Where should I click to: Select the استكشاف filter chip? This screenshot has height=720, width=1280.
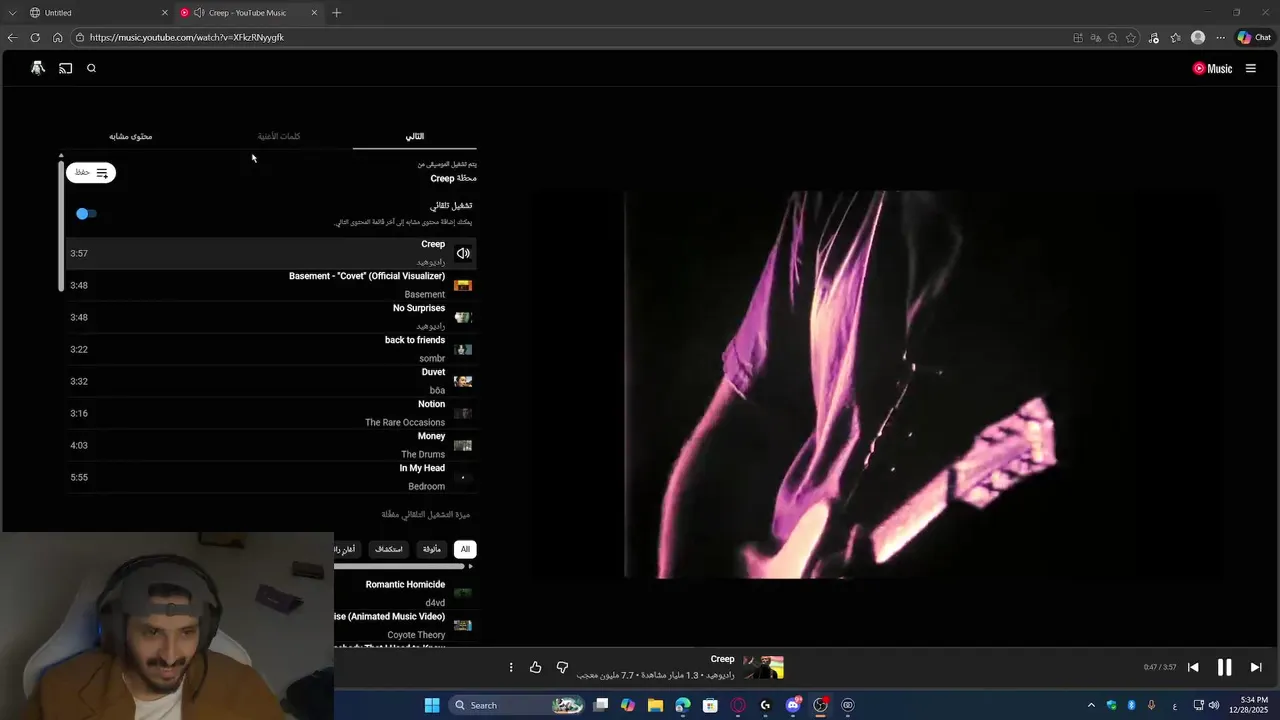tap(389, 549)
